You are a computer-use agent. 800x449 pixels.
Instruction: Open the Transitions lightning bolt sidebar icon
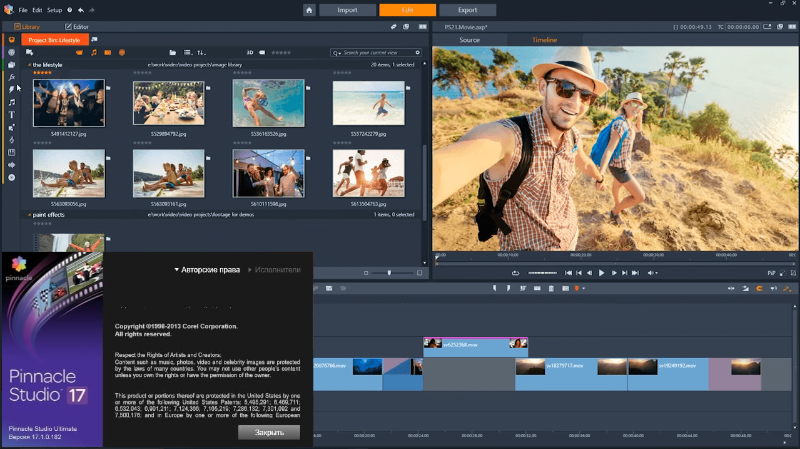coord(11,89)
